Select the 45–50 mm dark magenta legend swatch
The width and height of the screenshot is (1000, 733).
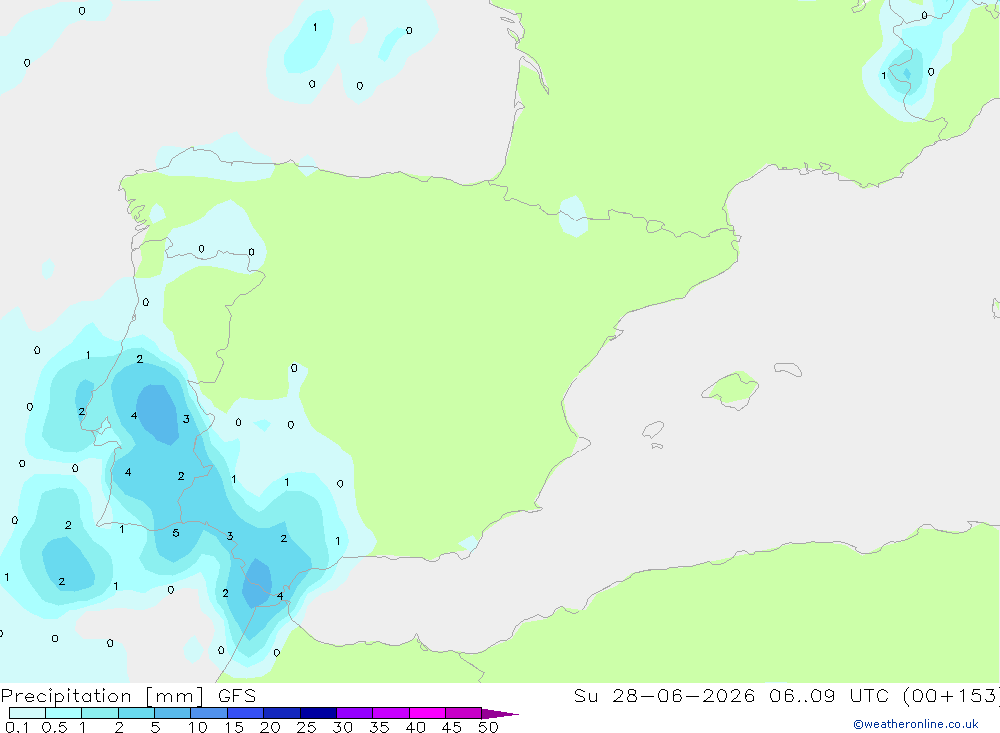coord(464,713)
